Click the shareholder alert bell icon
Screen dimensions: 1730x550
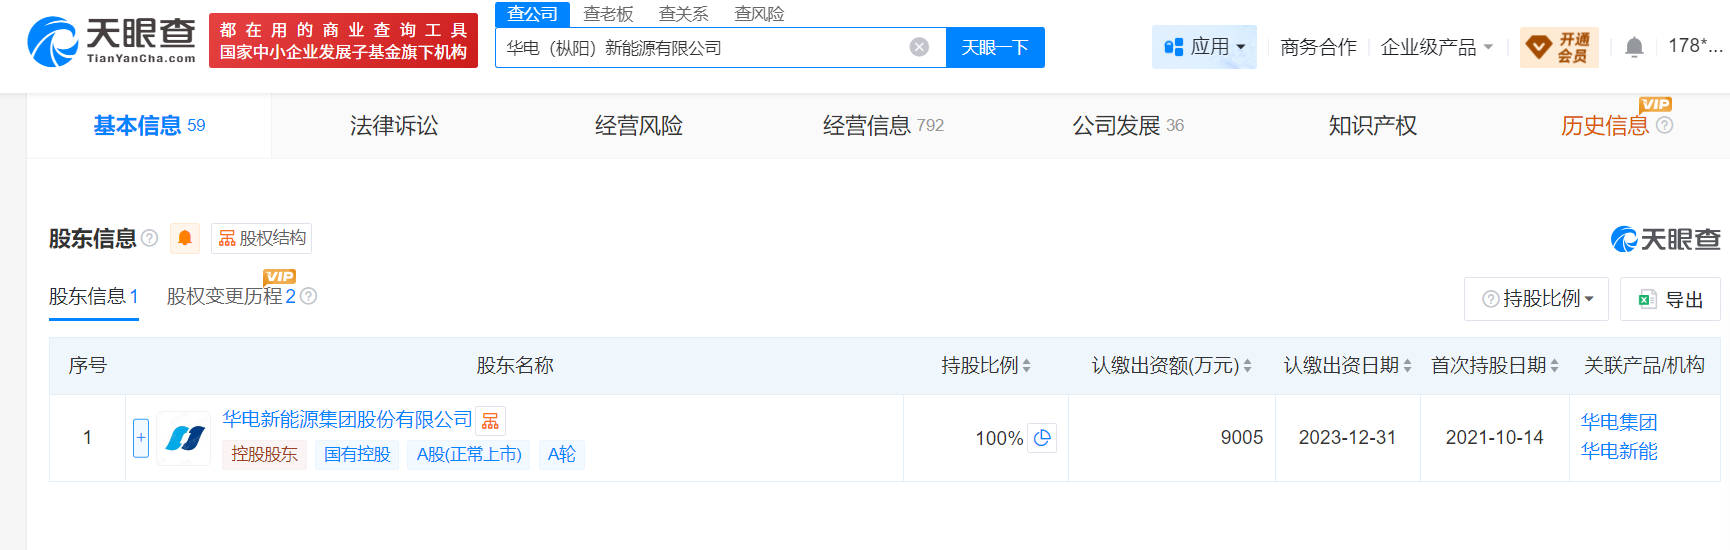pos(185,238)
